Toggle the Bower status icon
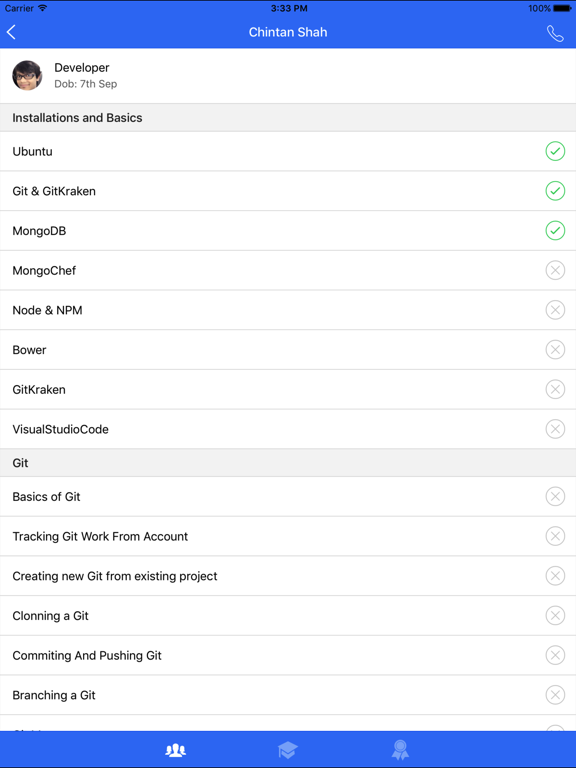This screenshot has height=768, width=576. 555,350
